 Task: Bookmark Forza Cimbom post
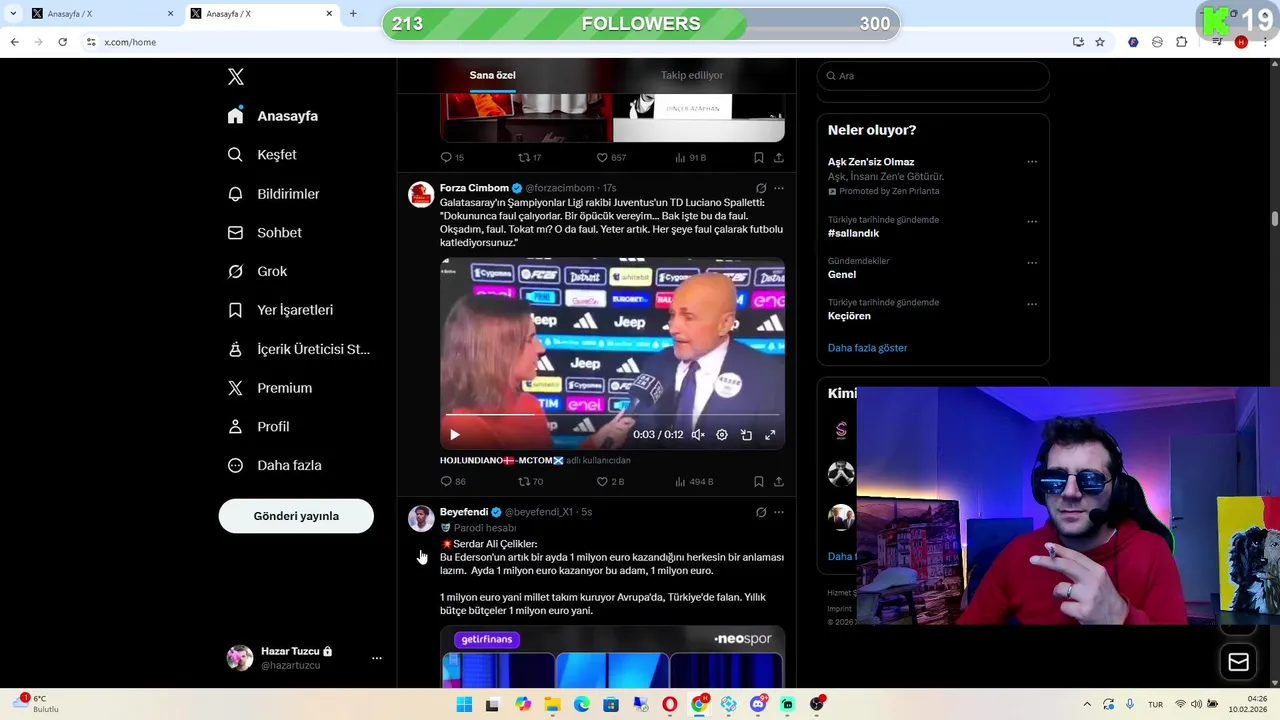click(759, 482)
